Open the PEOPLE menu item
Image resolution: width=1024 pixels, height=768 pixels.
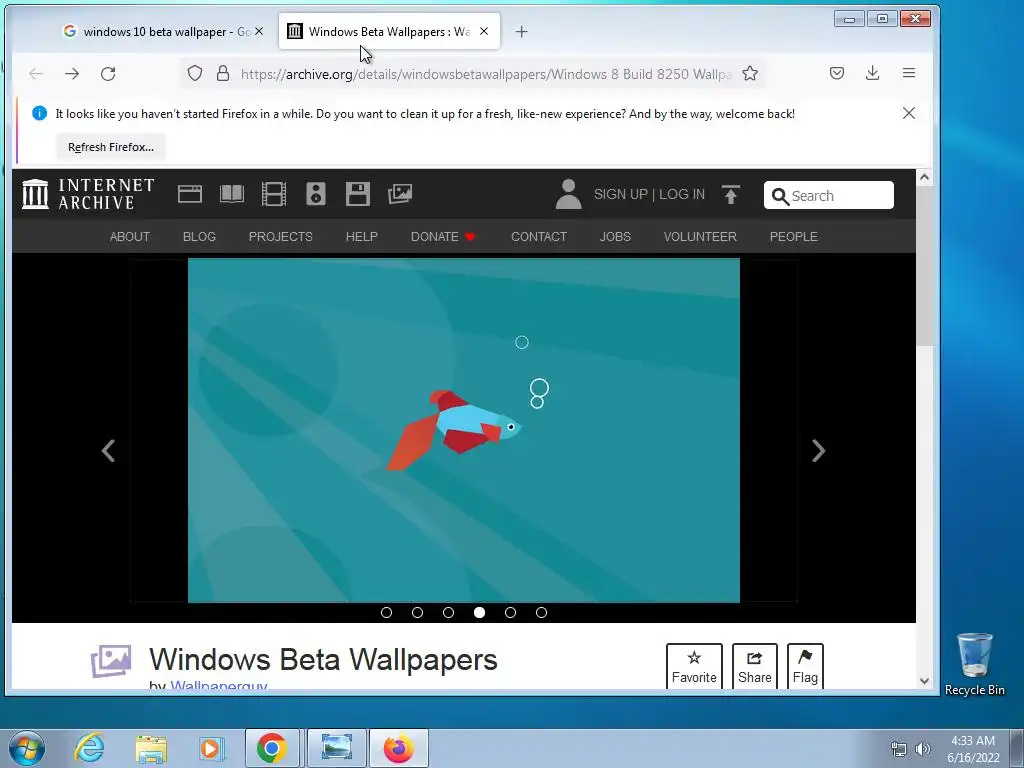(x=793, y=236)
